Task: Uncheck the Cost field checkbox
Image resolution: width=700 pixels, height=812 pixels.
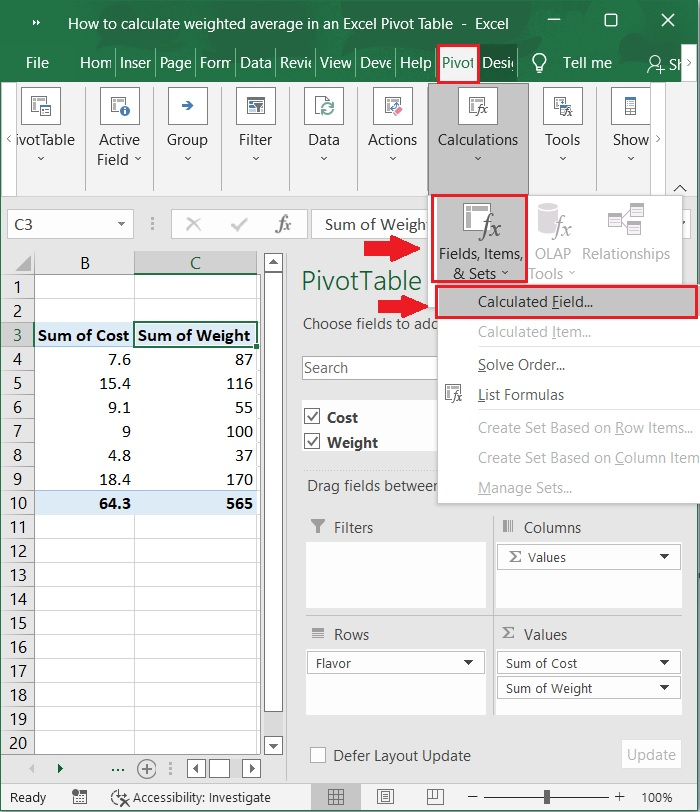Action: [312, 416]
